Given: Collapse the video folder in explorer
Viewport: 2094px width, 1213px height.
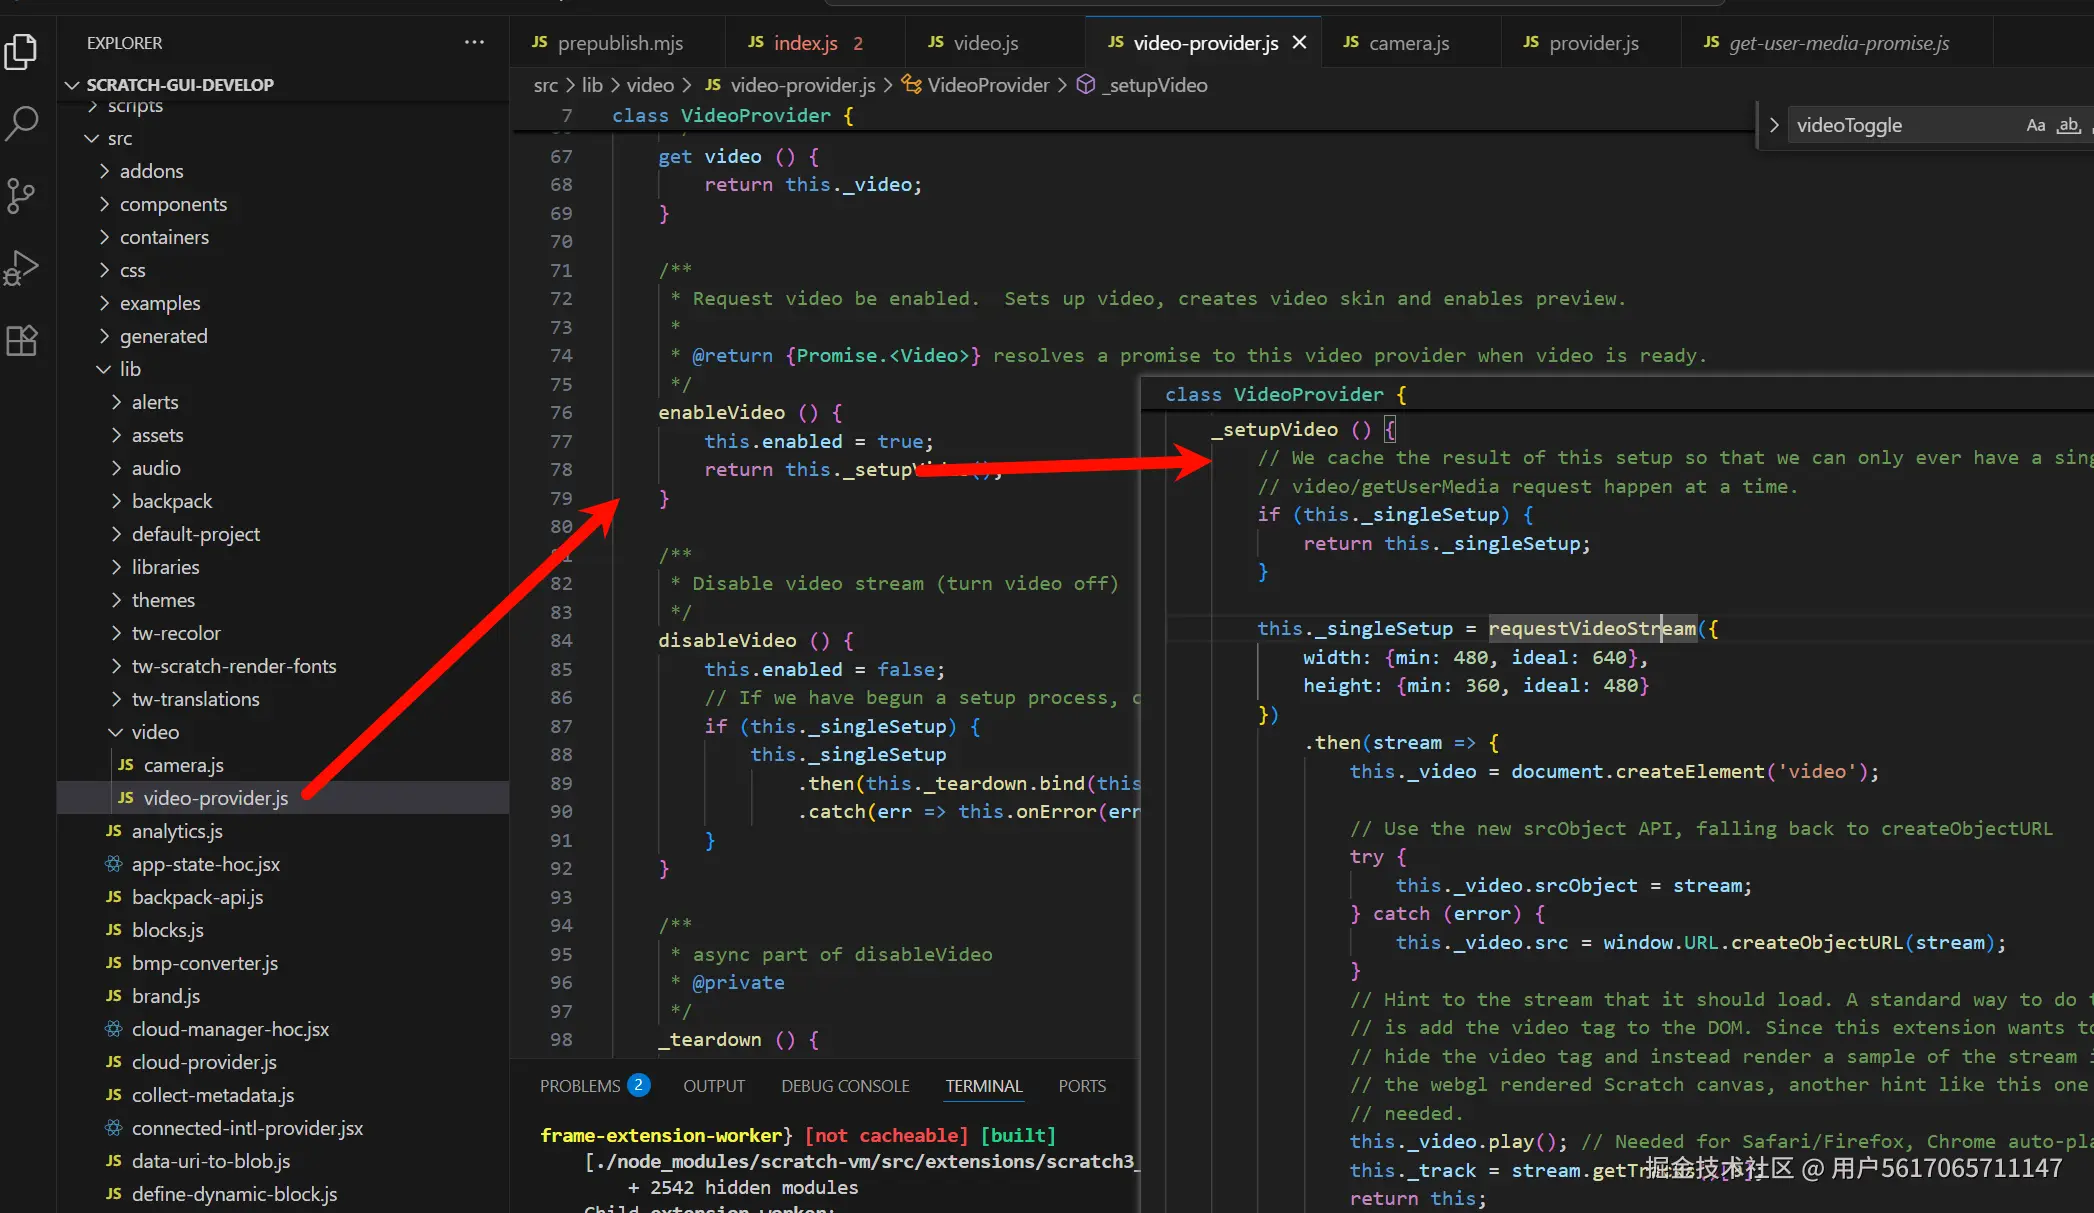Looking at the screenshot, I should (x=155, y=732).
